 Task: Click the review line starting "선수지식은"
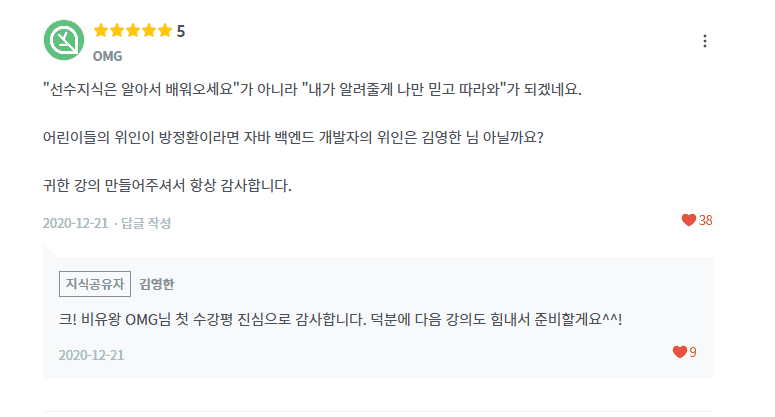click(x=310, y=89)
